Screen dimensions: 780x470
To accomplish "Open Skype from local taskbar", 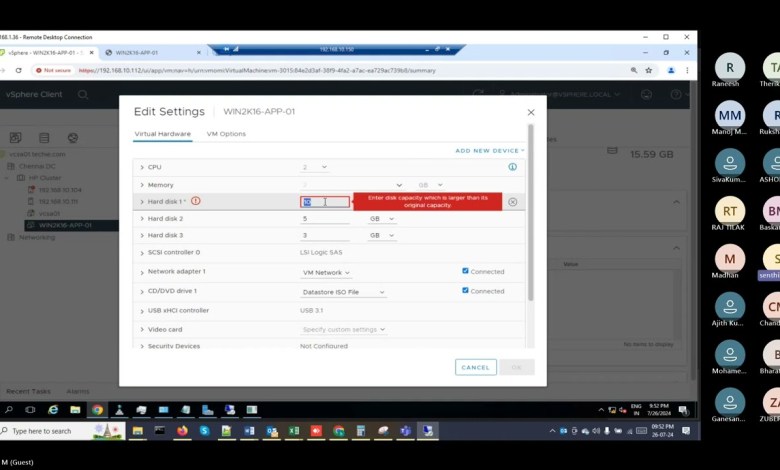I will [204, 431].
